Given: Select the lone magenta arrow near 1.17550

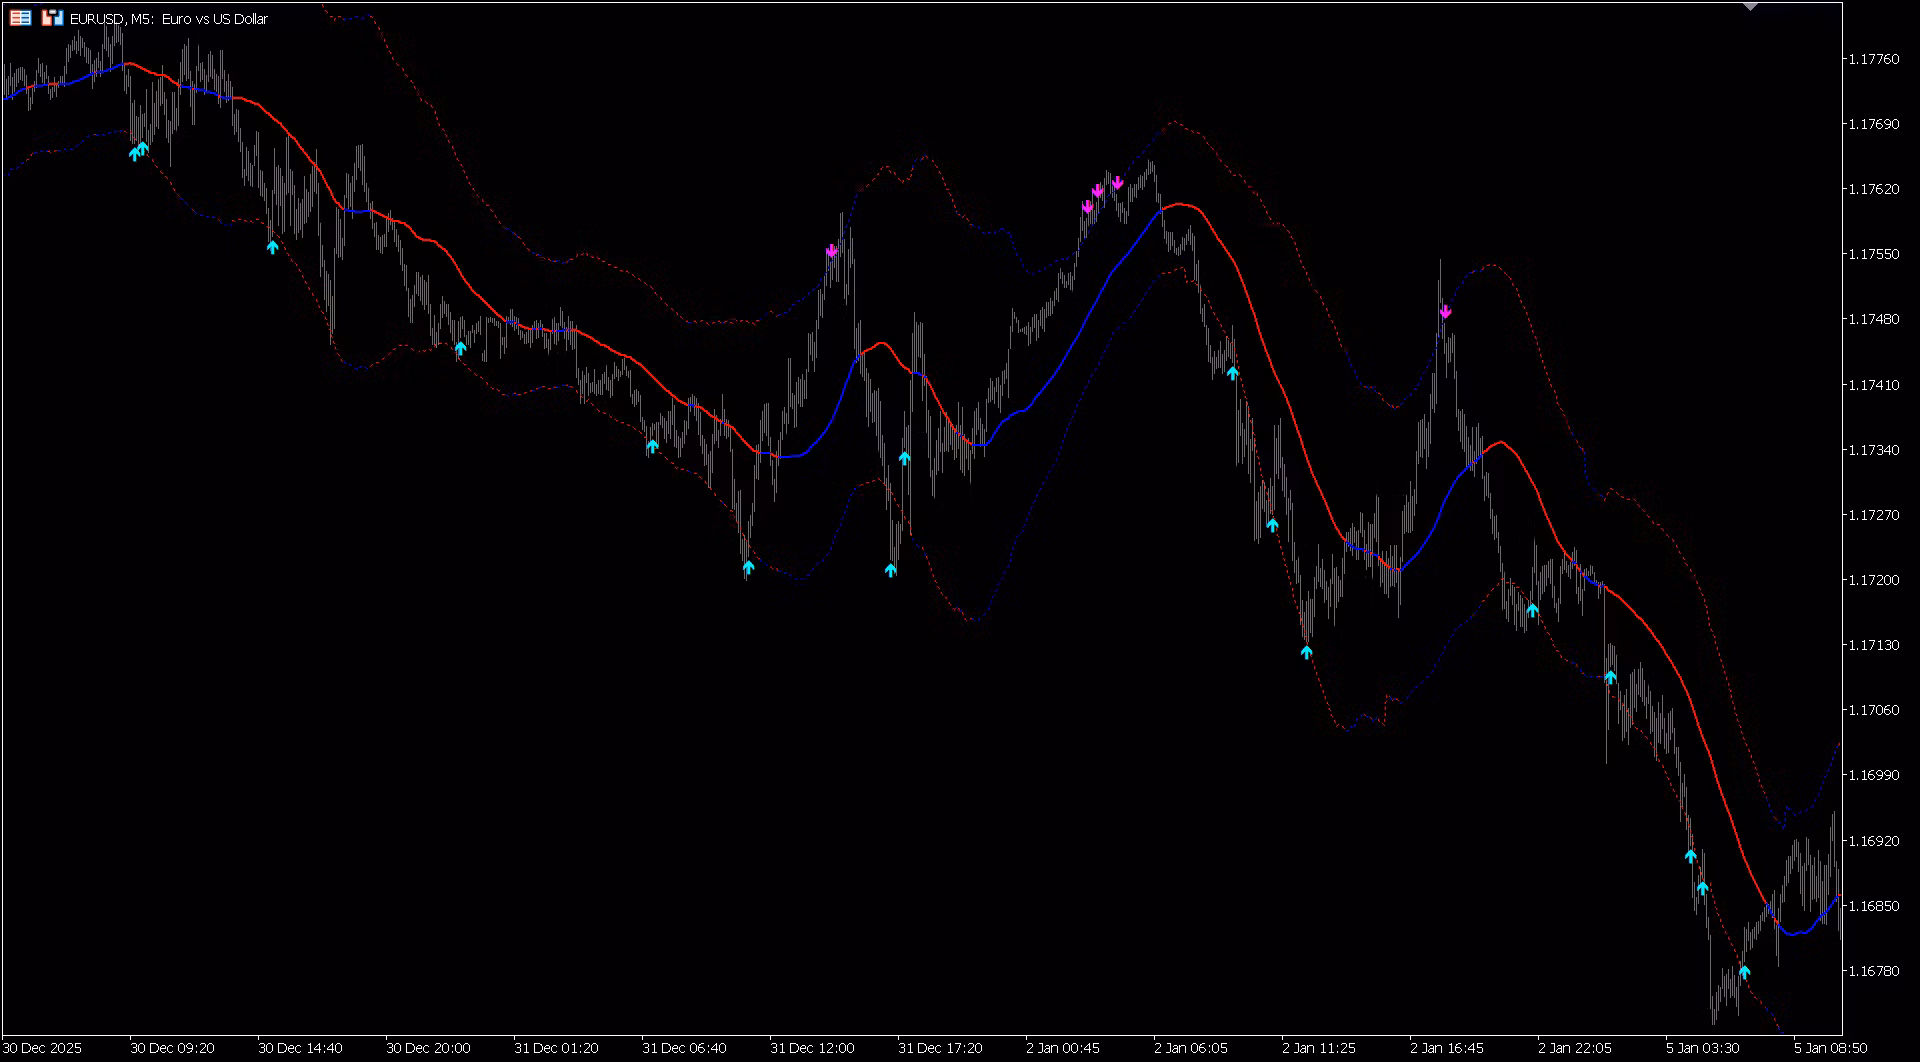Looking at the screenshot, I should [x=831, y=251].
